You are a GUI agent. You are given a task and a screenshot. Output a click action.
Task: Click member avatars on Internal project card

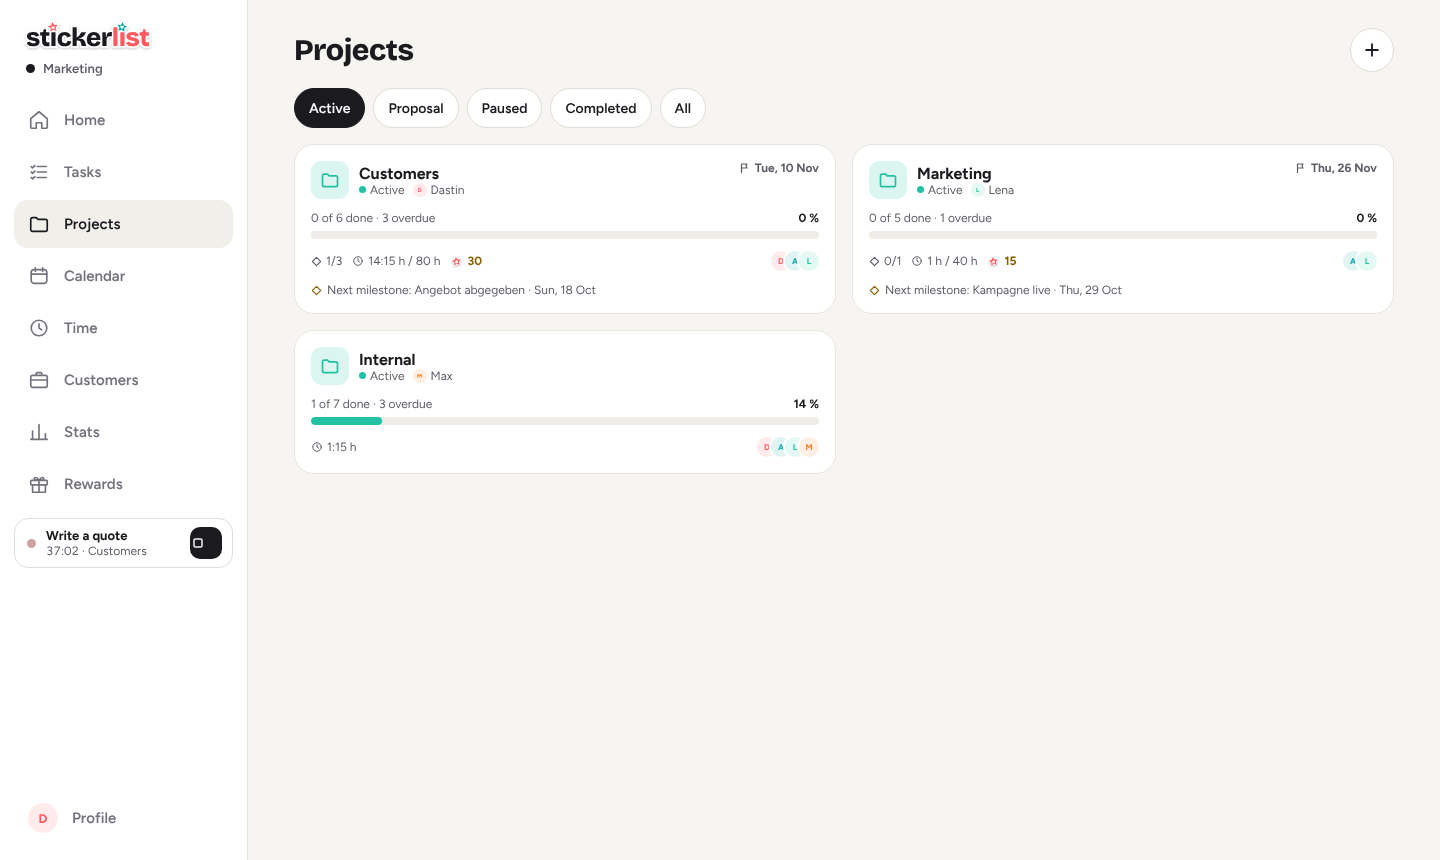click(x=788, y=447)
